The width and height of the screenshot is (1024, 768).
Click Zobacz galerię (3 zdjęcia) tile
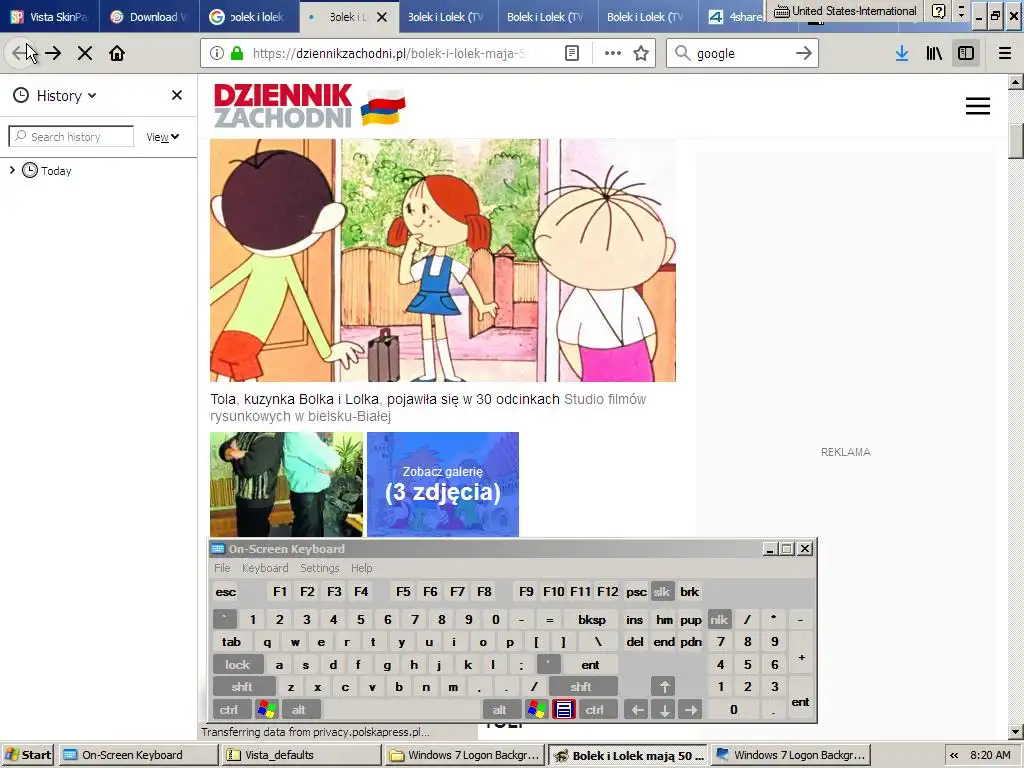[x=443, y=484]
